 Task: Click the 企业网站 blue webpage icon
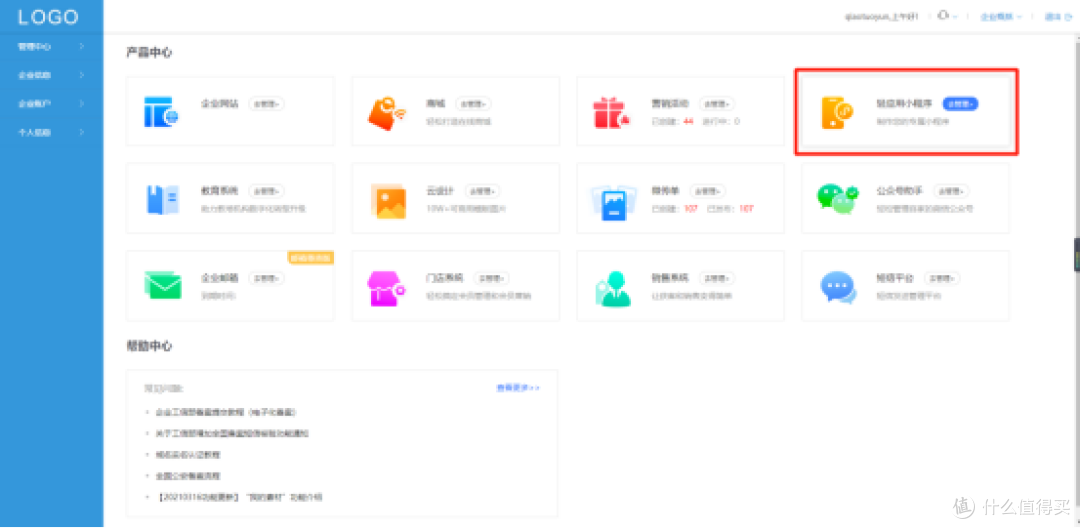(162, 112)
